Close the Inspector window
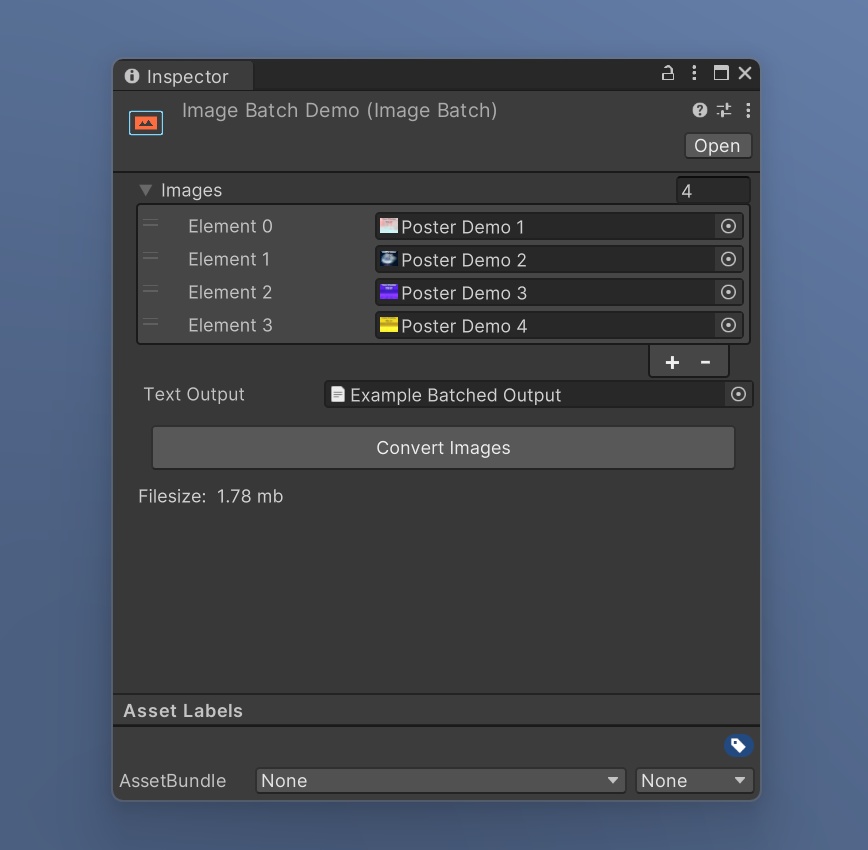 click(745, 73)
